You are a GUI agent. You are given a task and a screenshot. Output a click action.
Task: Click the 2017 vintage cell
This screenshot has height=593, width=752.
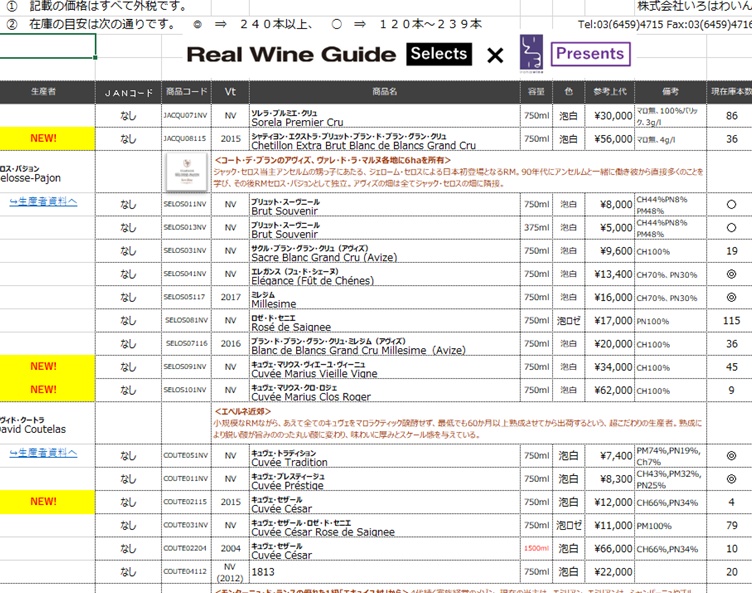tap(230, 297)
